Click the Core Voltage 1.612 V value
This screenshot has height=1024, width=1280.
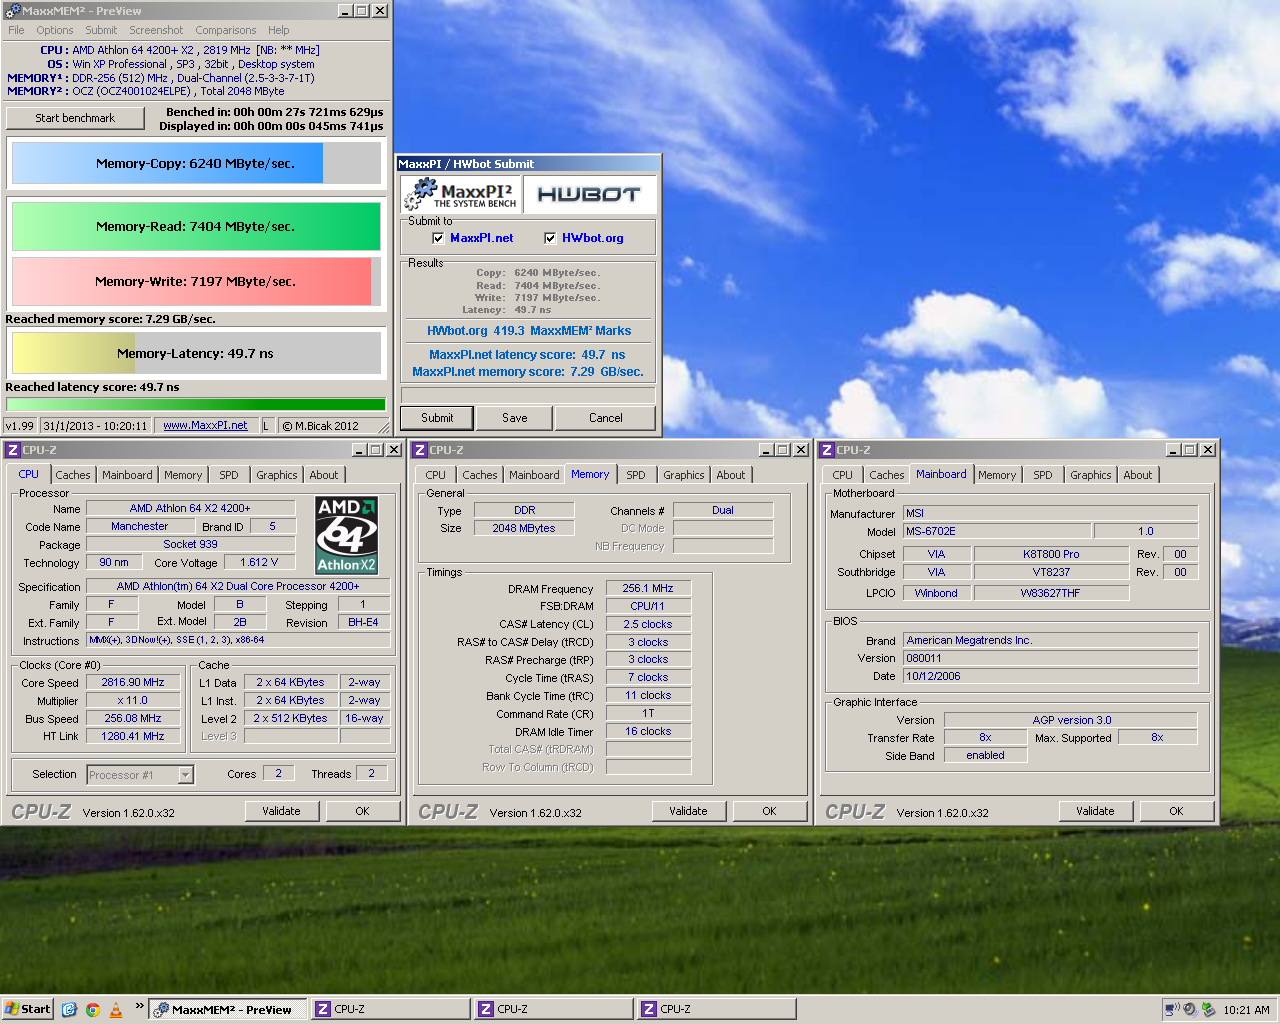pyautogui.click(x=259, y=562)
